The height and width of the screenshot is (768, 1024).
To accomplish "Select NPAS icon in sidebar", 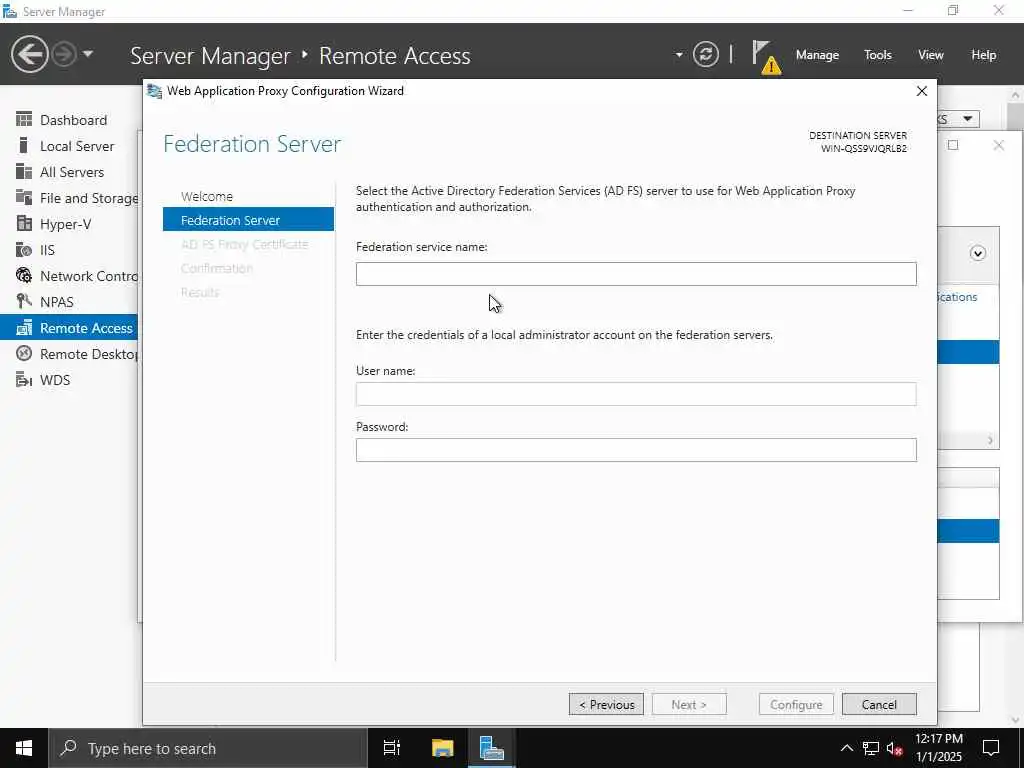I will click(24, 301).
